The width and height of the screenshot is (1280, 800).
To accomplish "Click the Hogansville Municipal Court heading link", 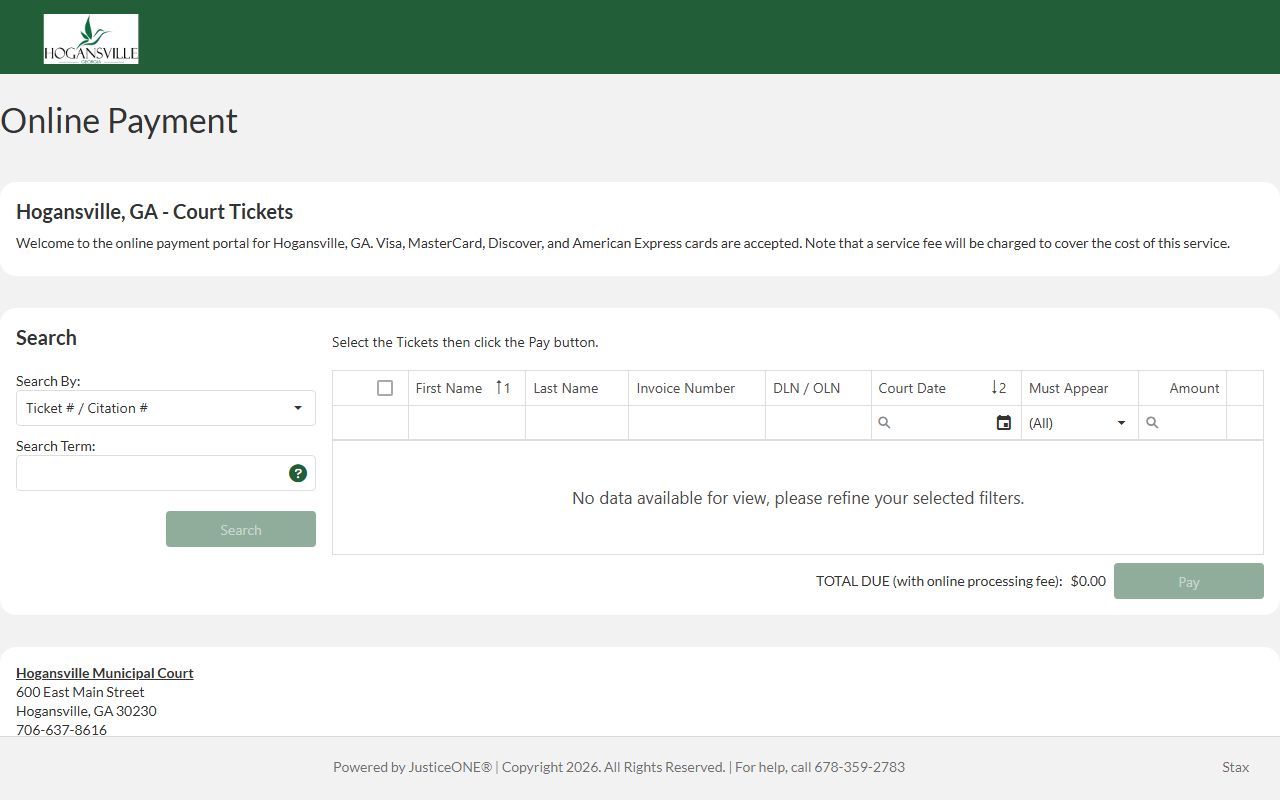I will [x=105, y=673].
